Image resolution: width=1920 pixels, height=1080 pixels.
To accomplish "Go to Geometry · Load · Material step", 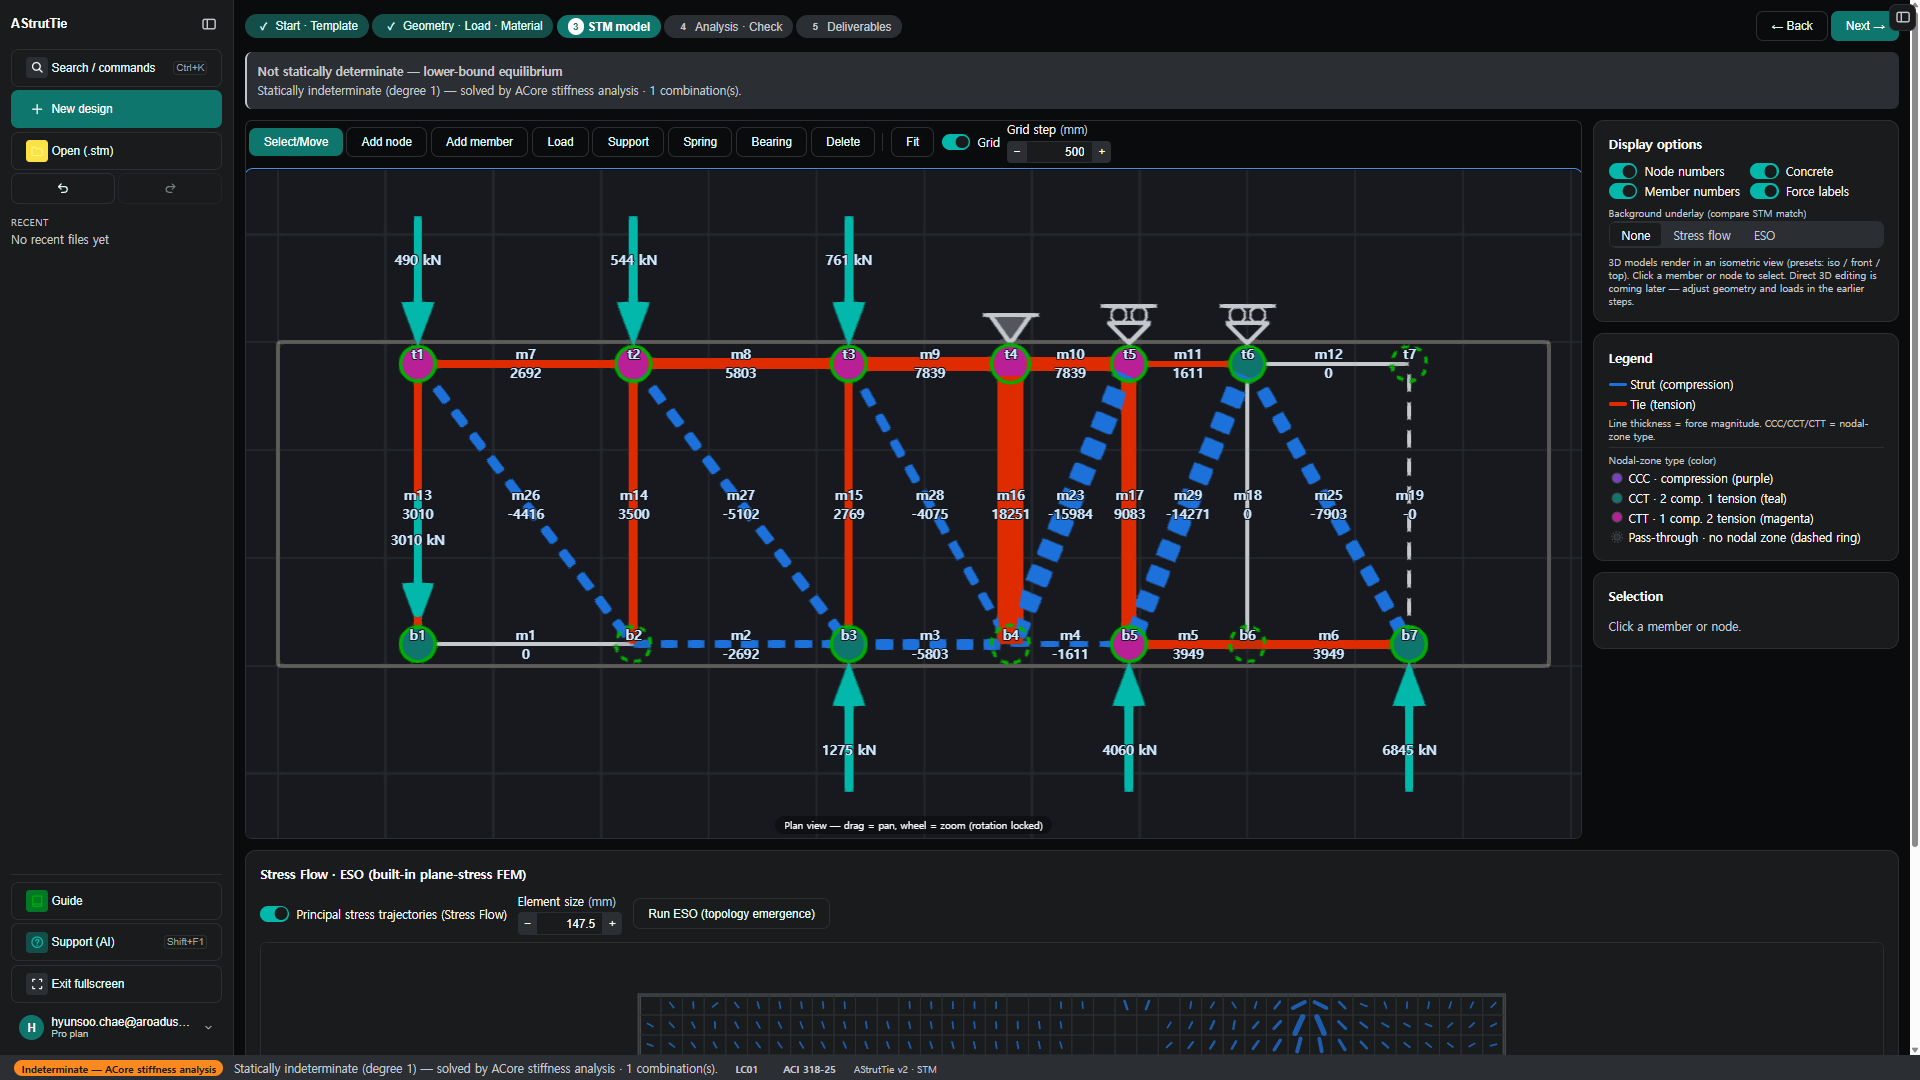I will 463,26.
